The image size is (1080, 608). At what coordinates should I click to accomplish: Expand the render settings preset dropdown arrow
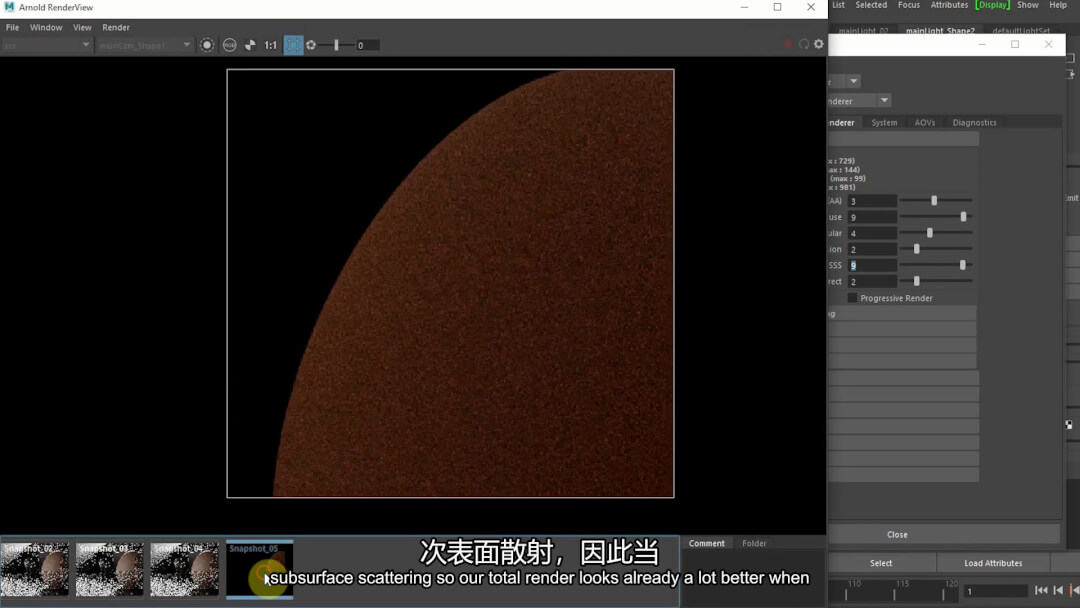click(853, 81)
